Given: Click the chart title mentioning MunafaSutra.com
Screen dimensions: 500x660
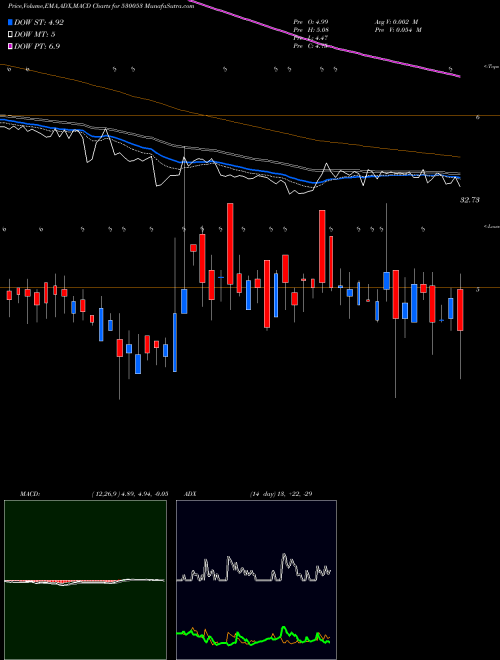Looking at the screenshot, I should [x=101, y=7].
